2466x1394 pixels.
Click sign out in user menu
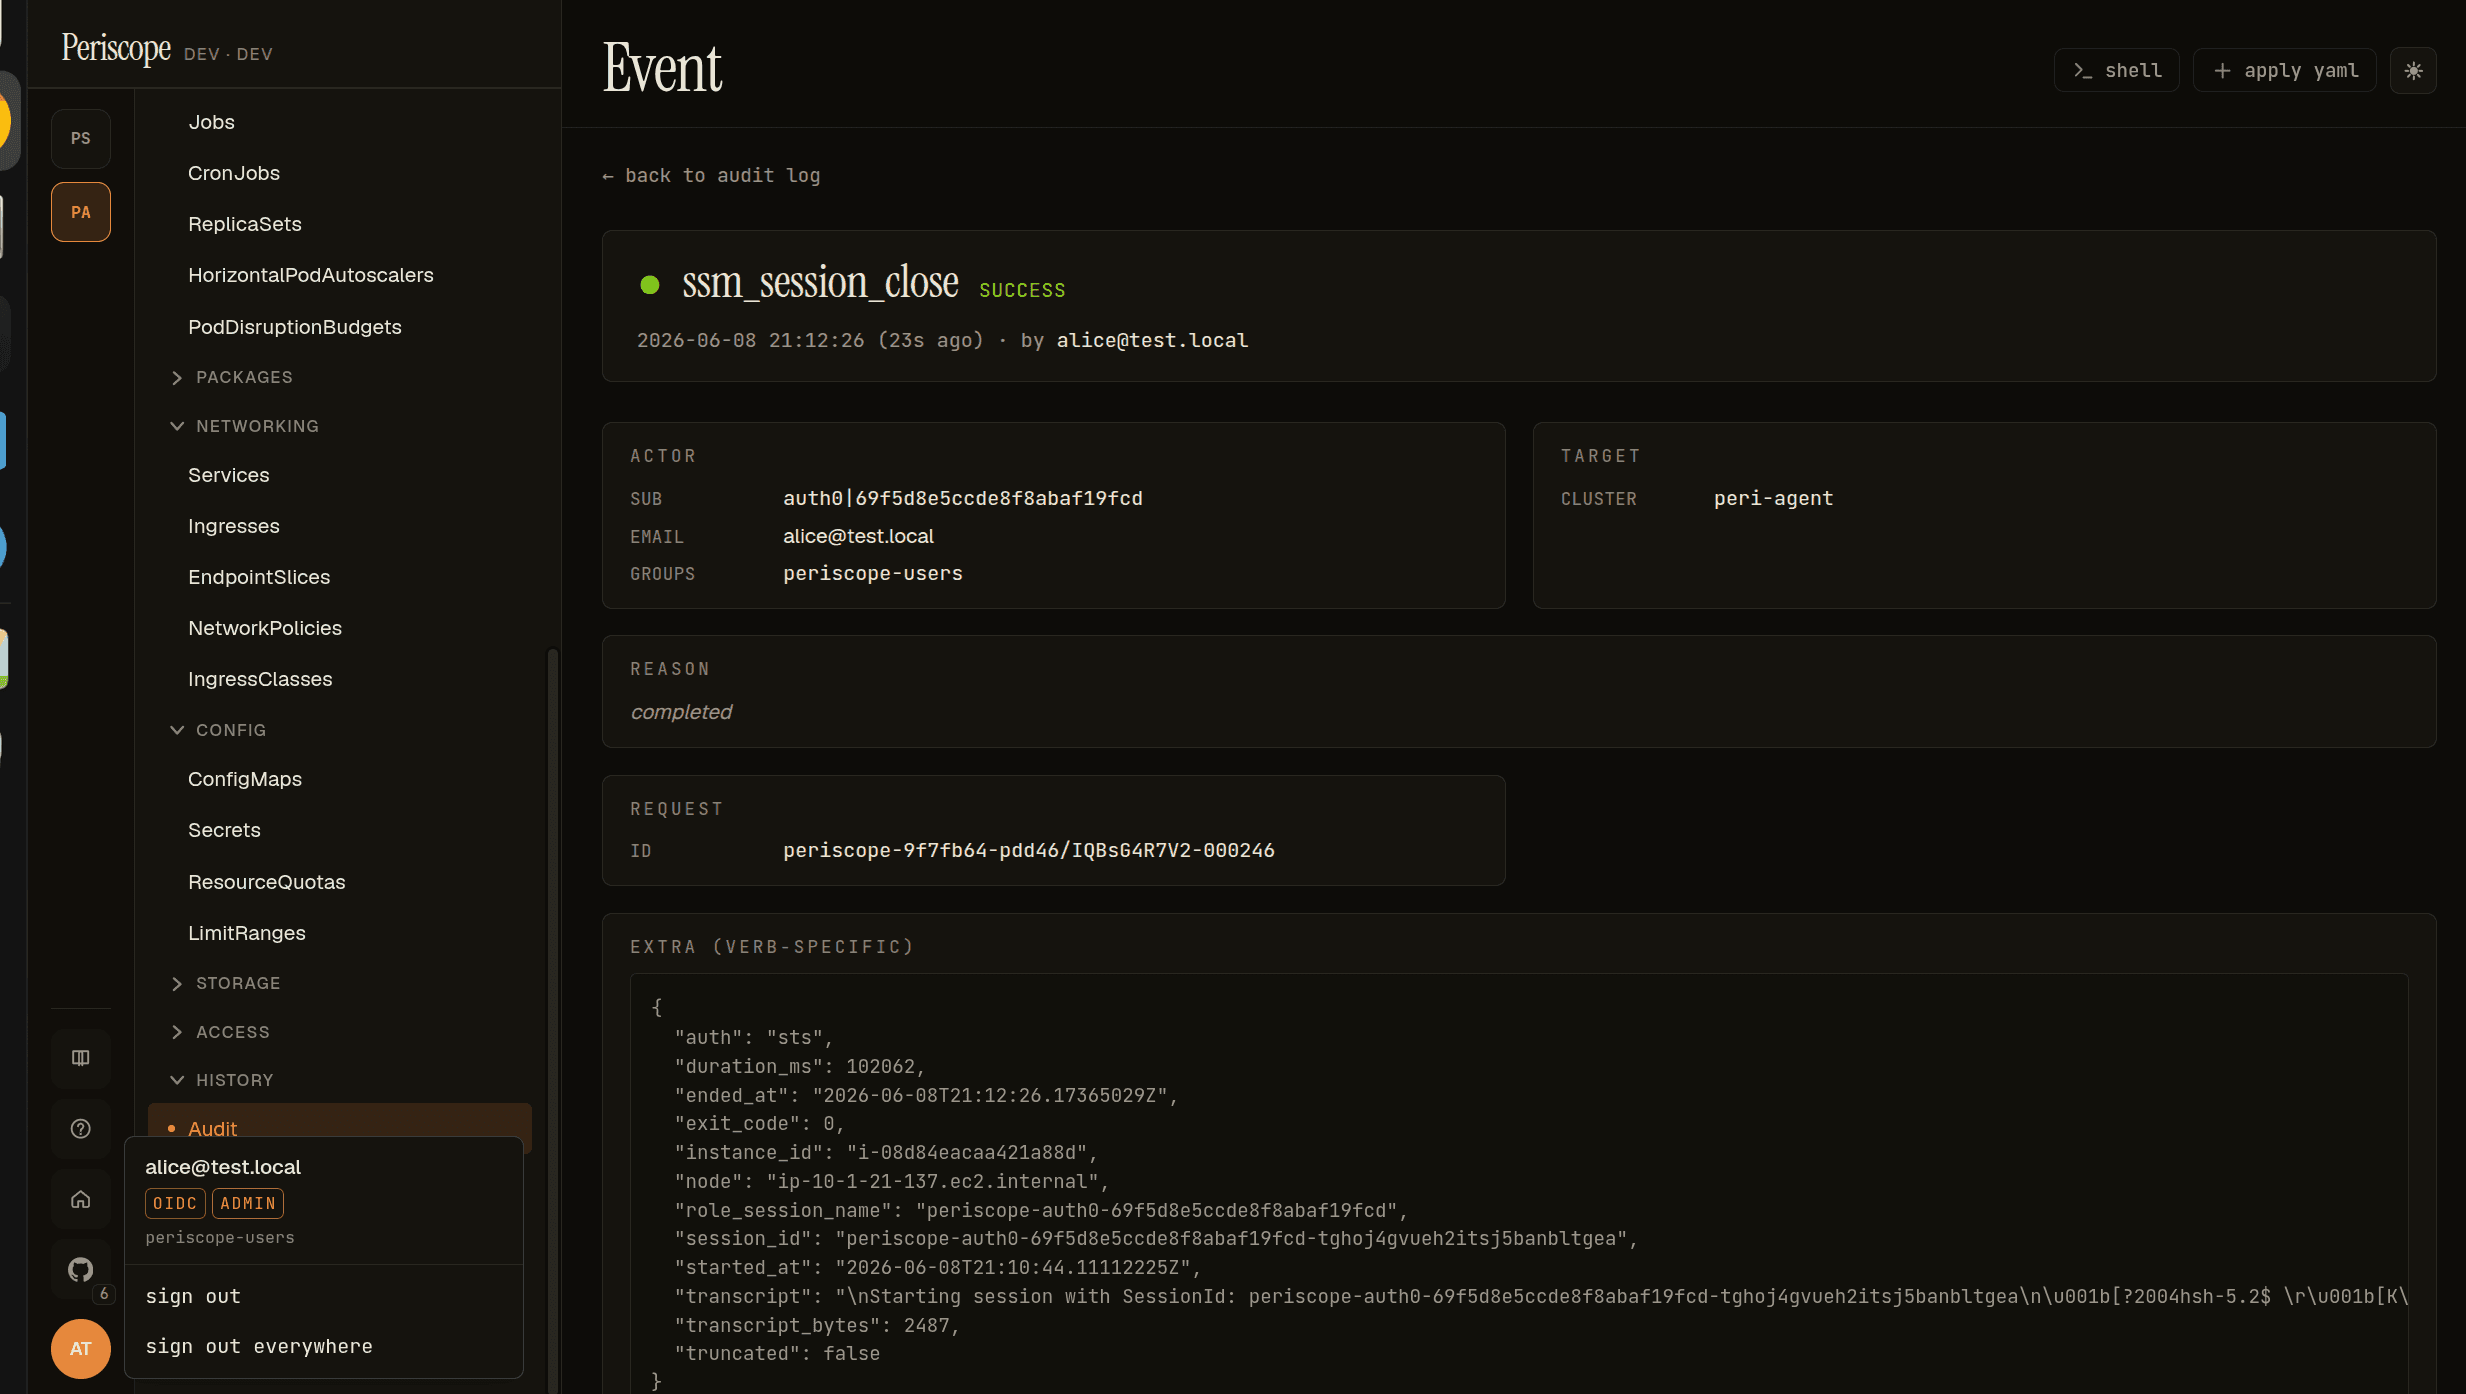193,1296
